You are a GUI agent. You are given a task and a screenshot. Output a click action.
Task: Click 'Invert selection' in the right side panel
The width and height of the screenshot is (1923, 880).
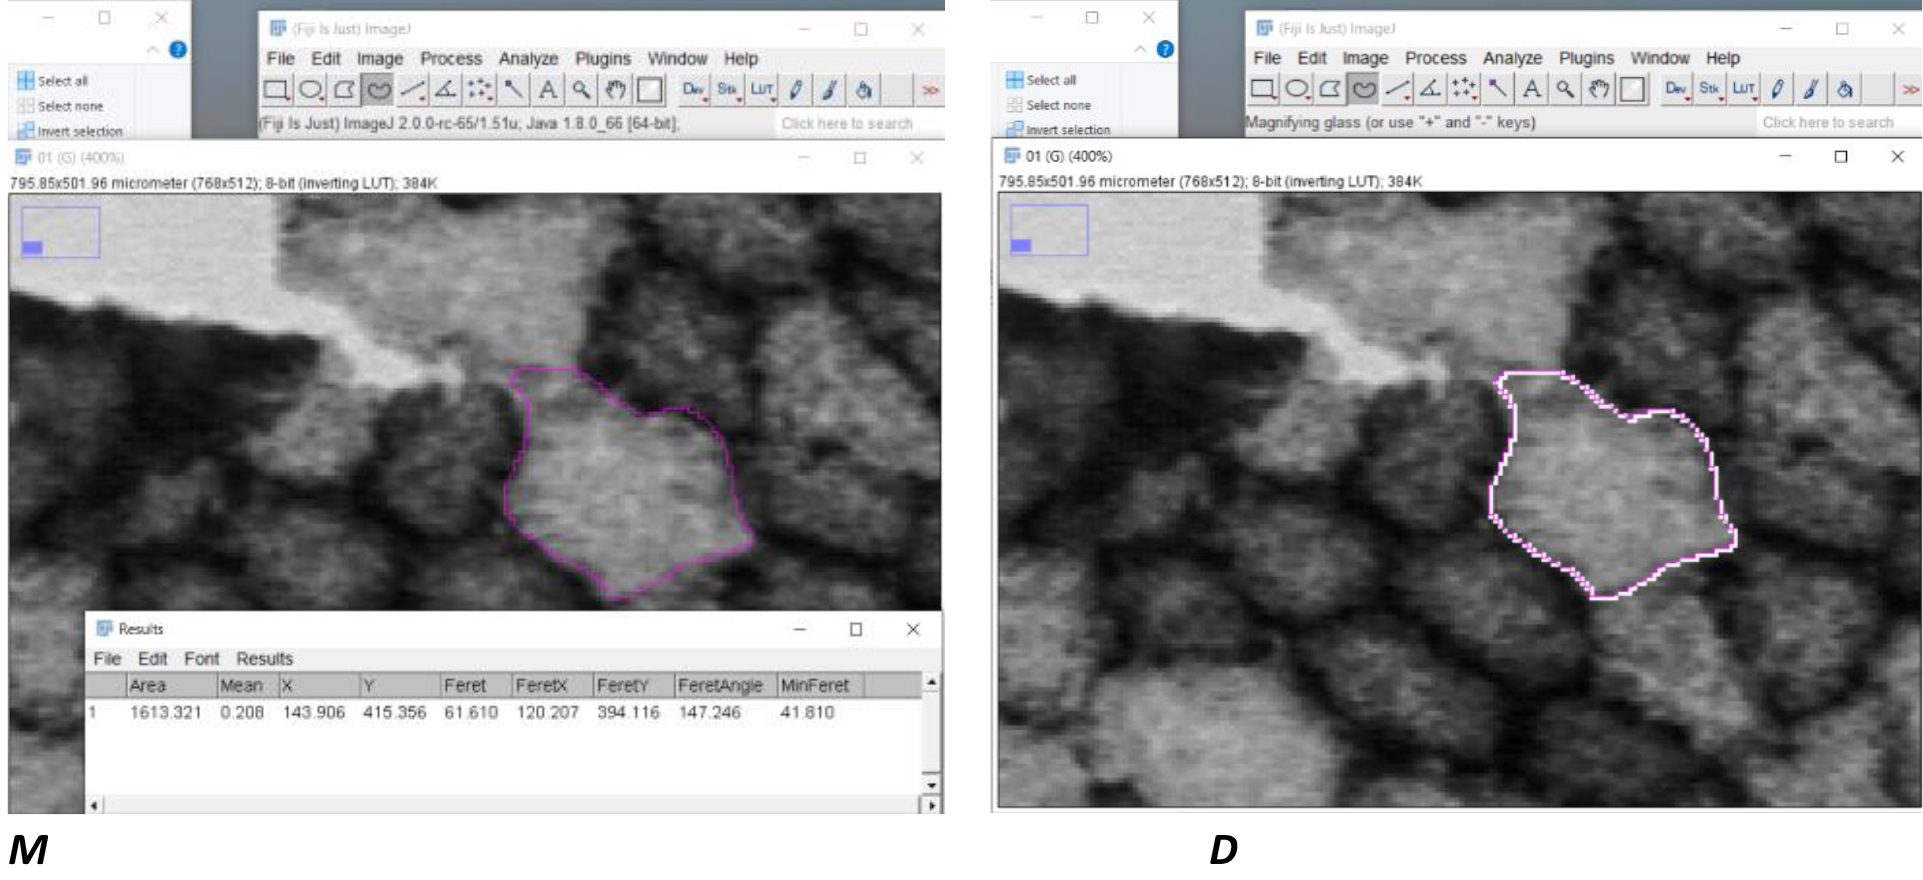(x=1067, y=130)
